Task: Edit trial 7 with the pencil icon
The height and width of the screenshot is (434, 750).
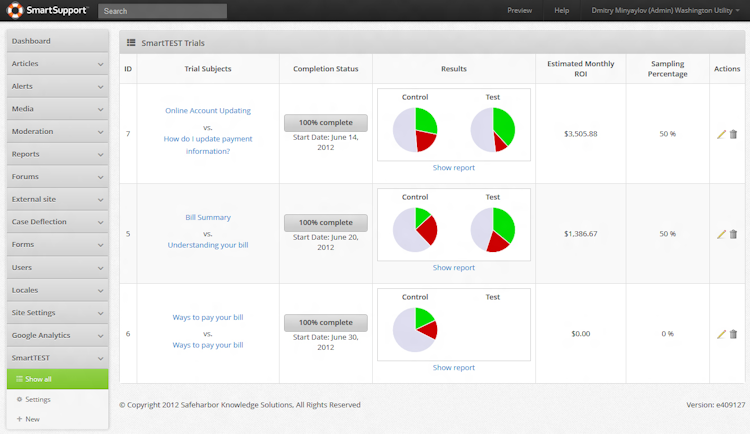Action: [x=721, y=134]
